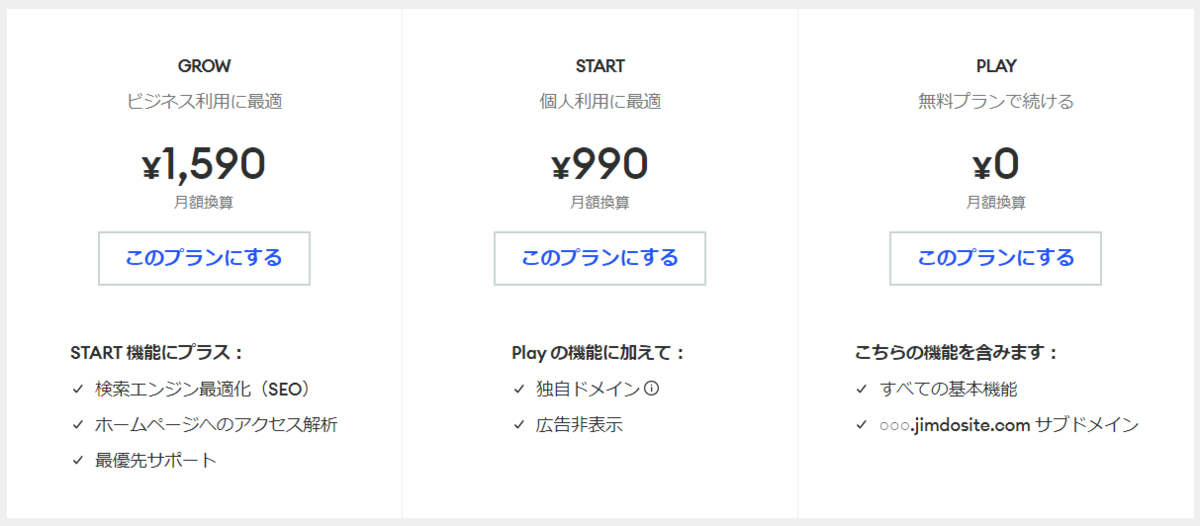The width and height of the screenshot is (1200, 526).
Task: Click the PLAY plan heading
Action: tap(996, 67)
